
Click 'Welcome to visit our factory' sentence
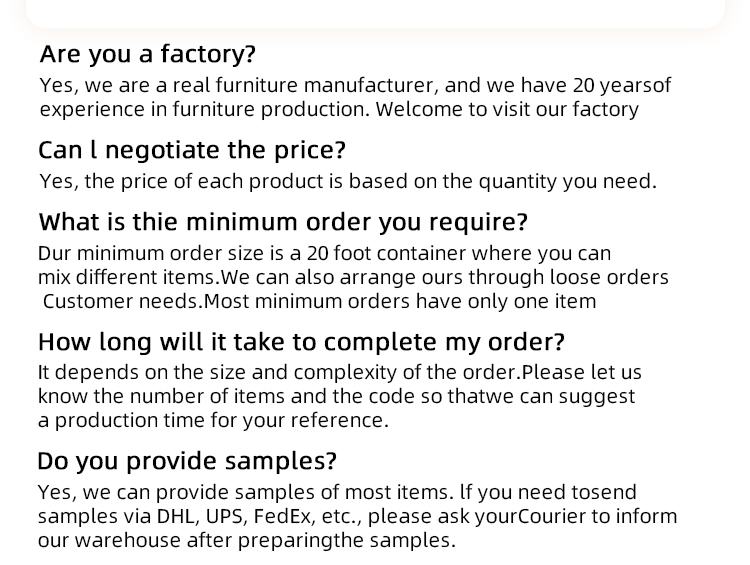click(x=507, y=110)
